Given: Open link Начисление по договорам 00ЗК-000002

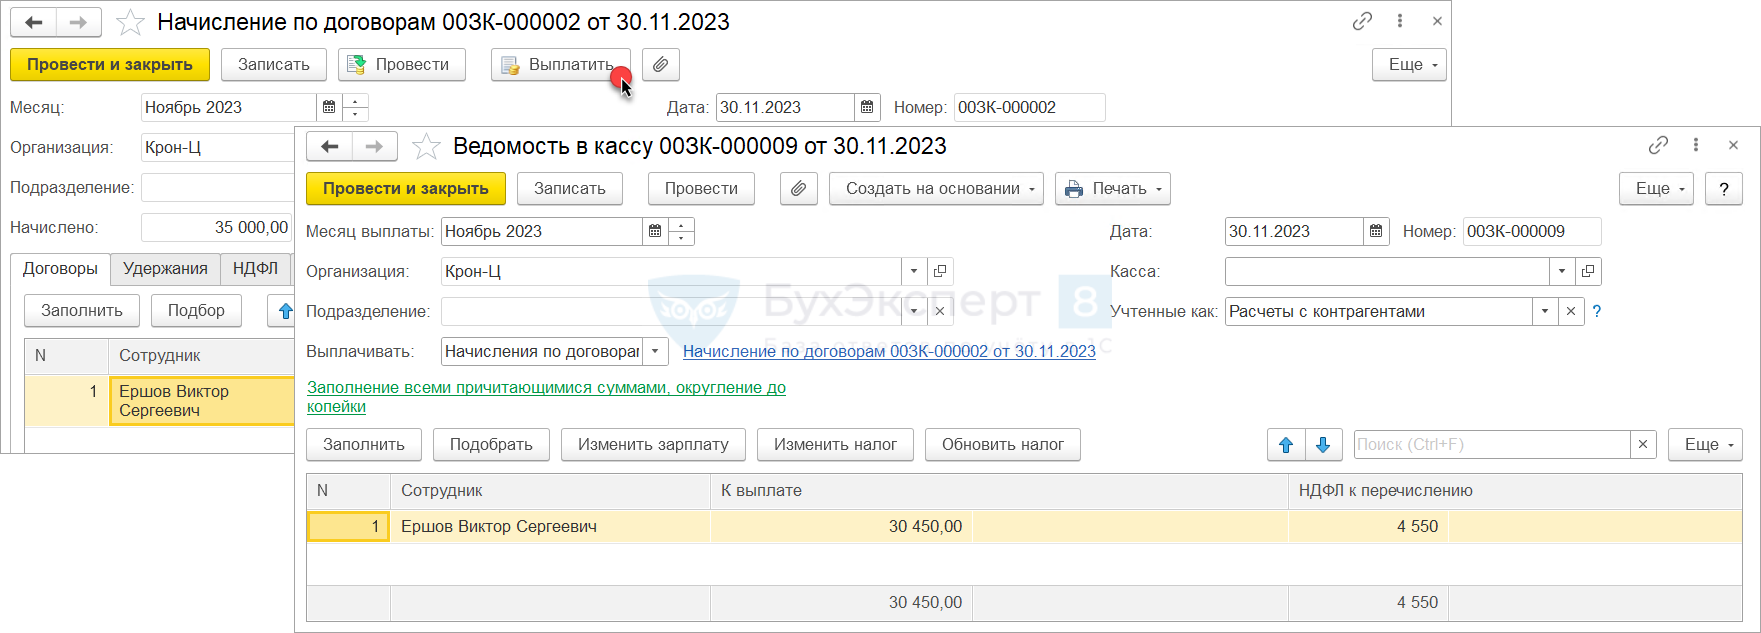Looking at the screenshot, I should click(x=889, y=352).
